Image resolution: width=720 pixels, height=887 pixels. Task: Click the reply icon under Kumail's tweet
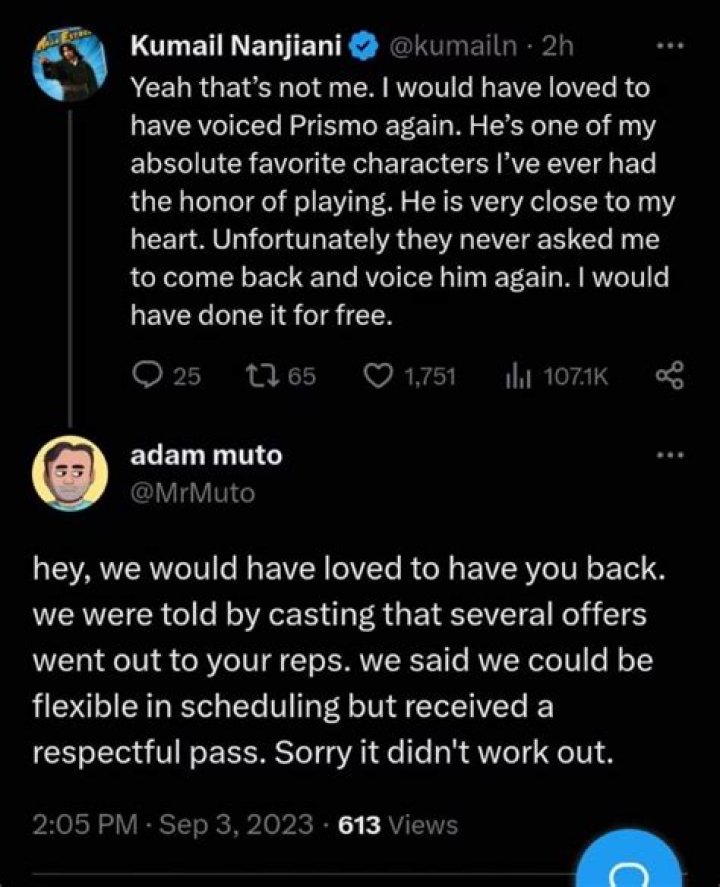click(x=147, y=375)
